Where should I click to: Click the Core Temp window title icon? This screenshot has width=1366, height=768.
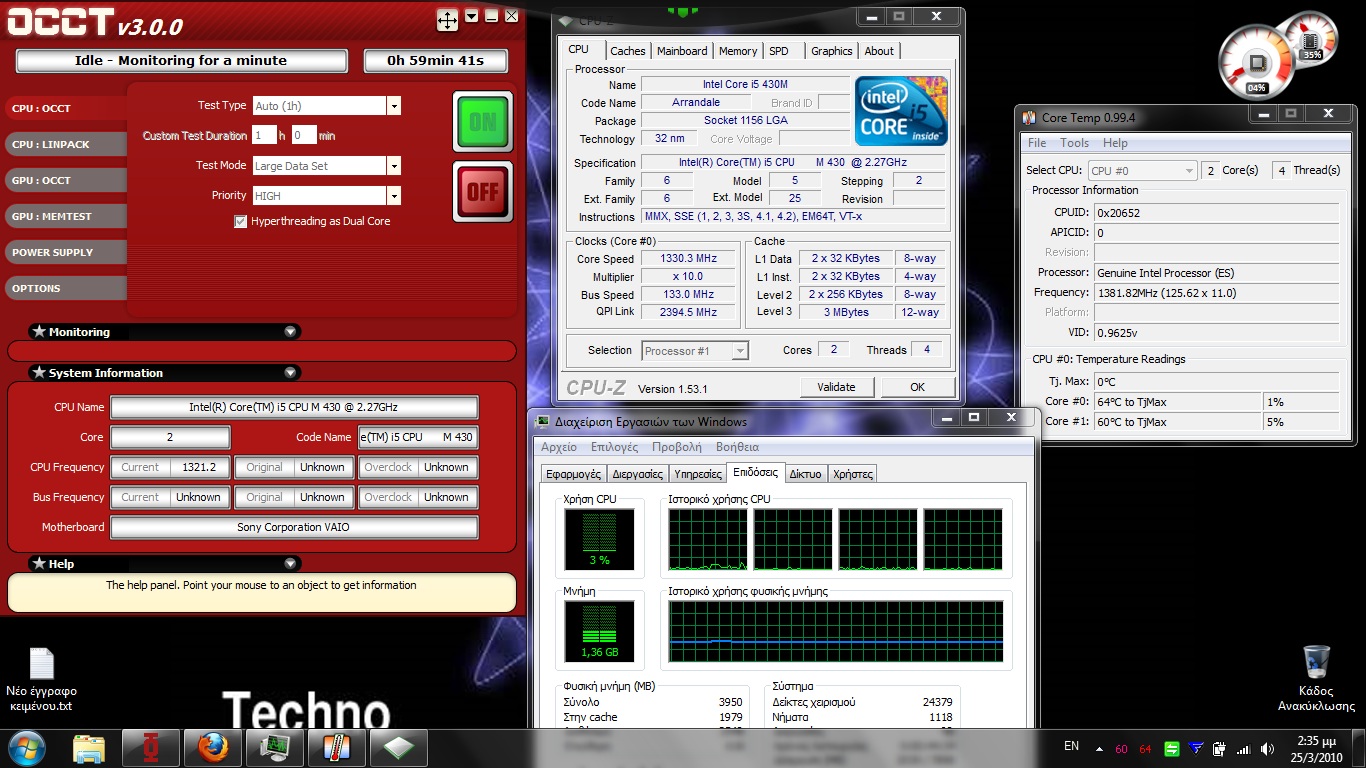(x=1029, y=118)
